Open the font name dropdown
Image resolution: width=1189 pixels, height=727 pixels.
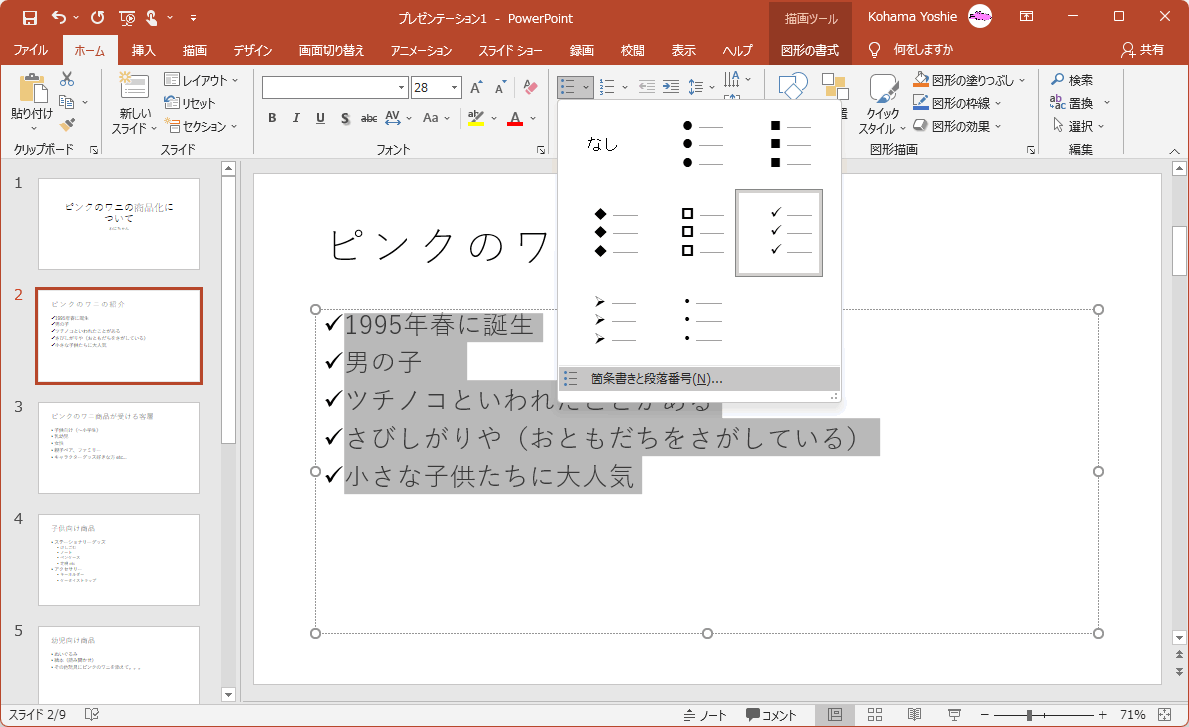(x=402, y=88)
